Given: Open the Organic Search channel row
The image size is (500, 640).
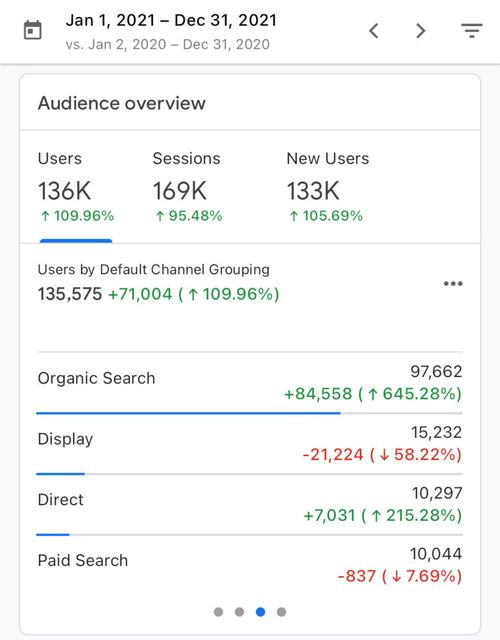Looking at the screenshot, I should tap(249, 383).
